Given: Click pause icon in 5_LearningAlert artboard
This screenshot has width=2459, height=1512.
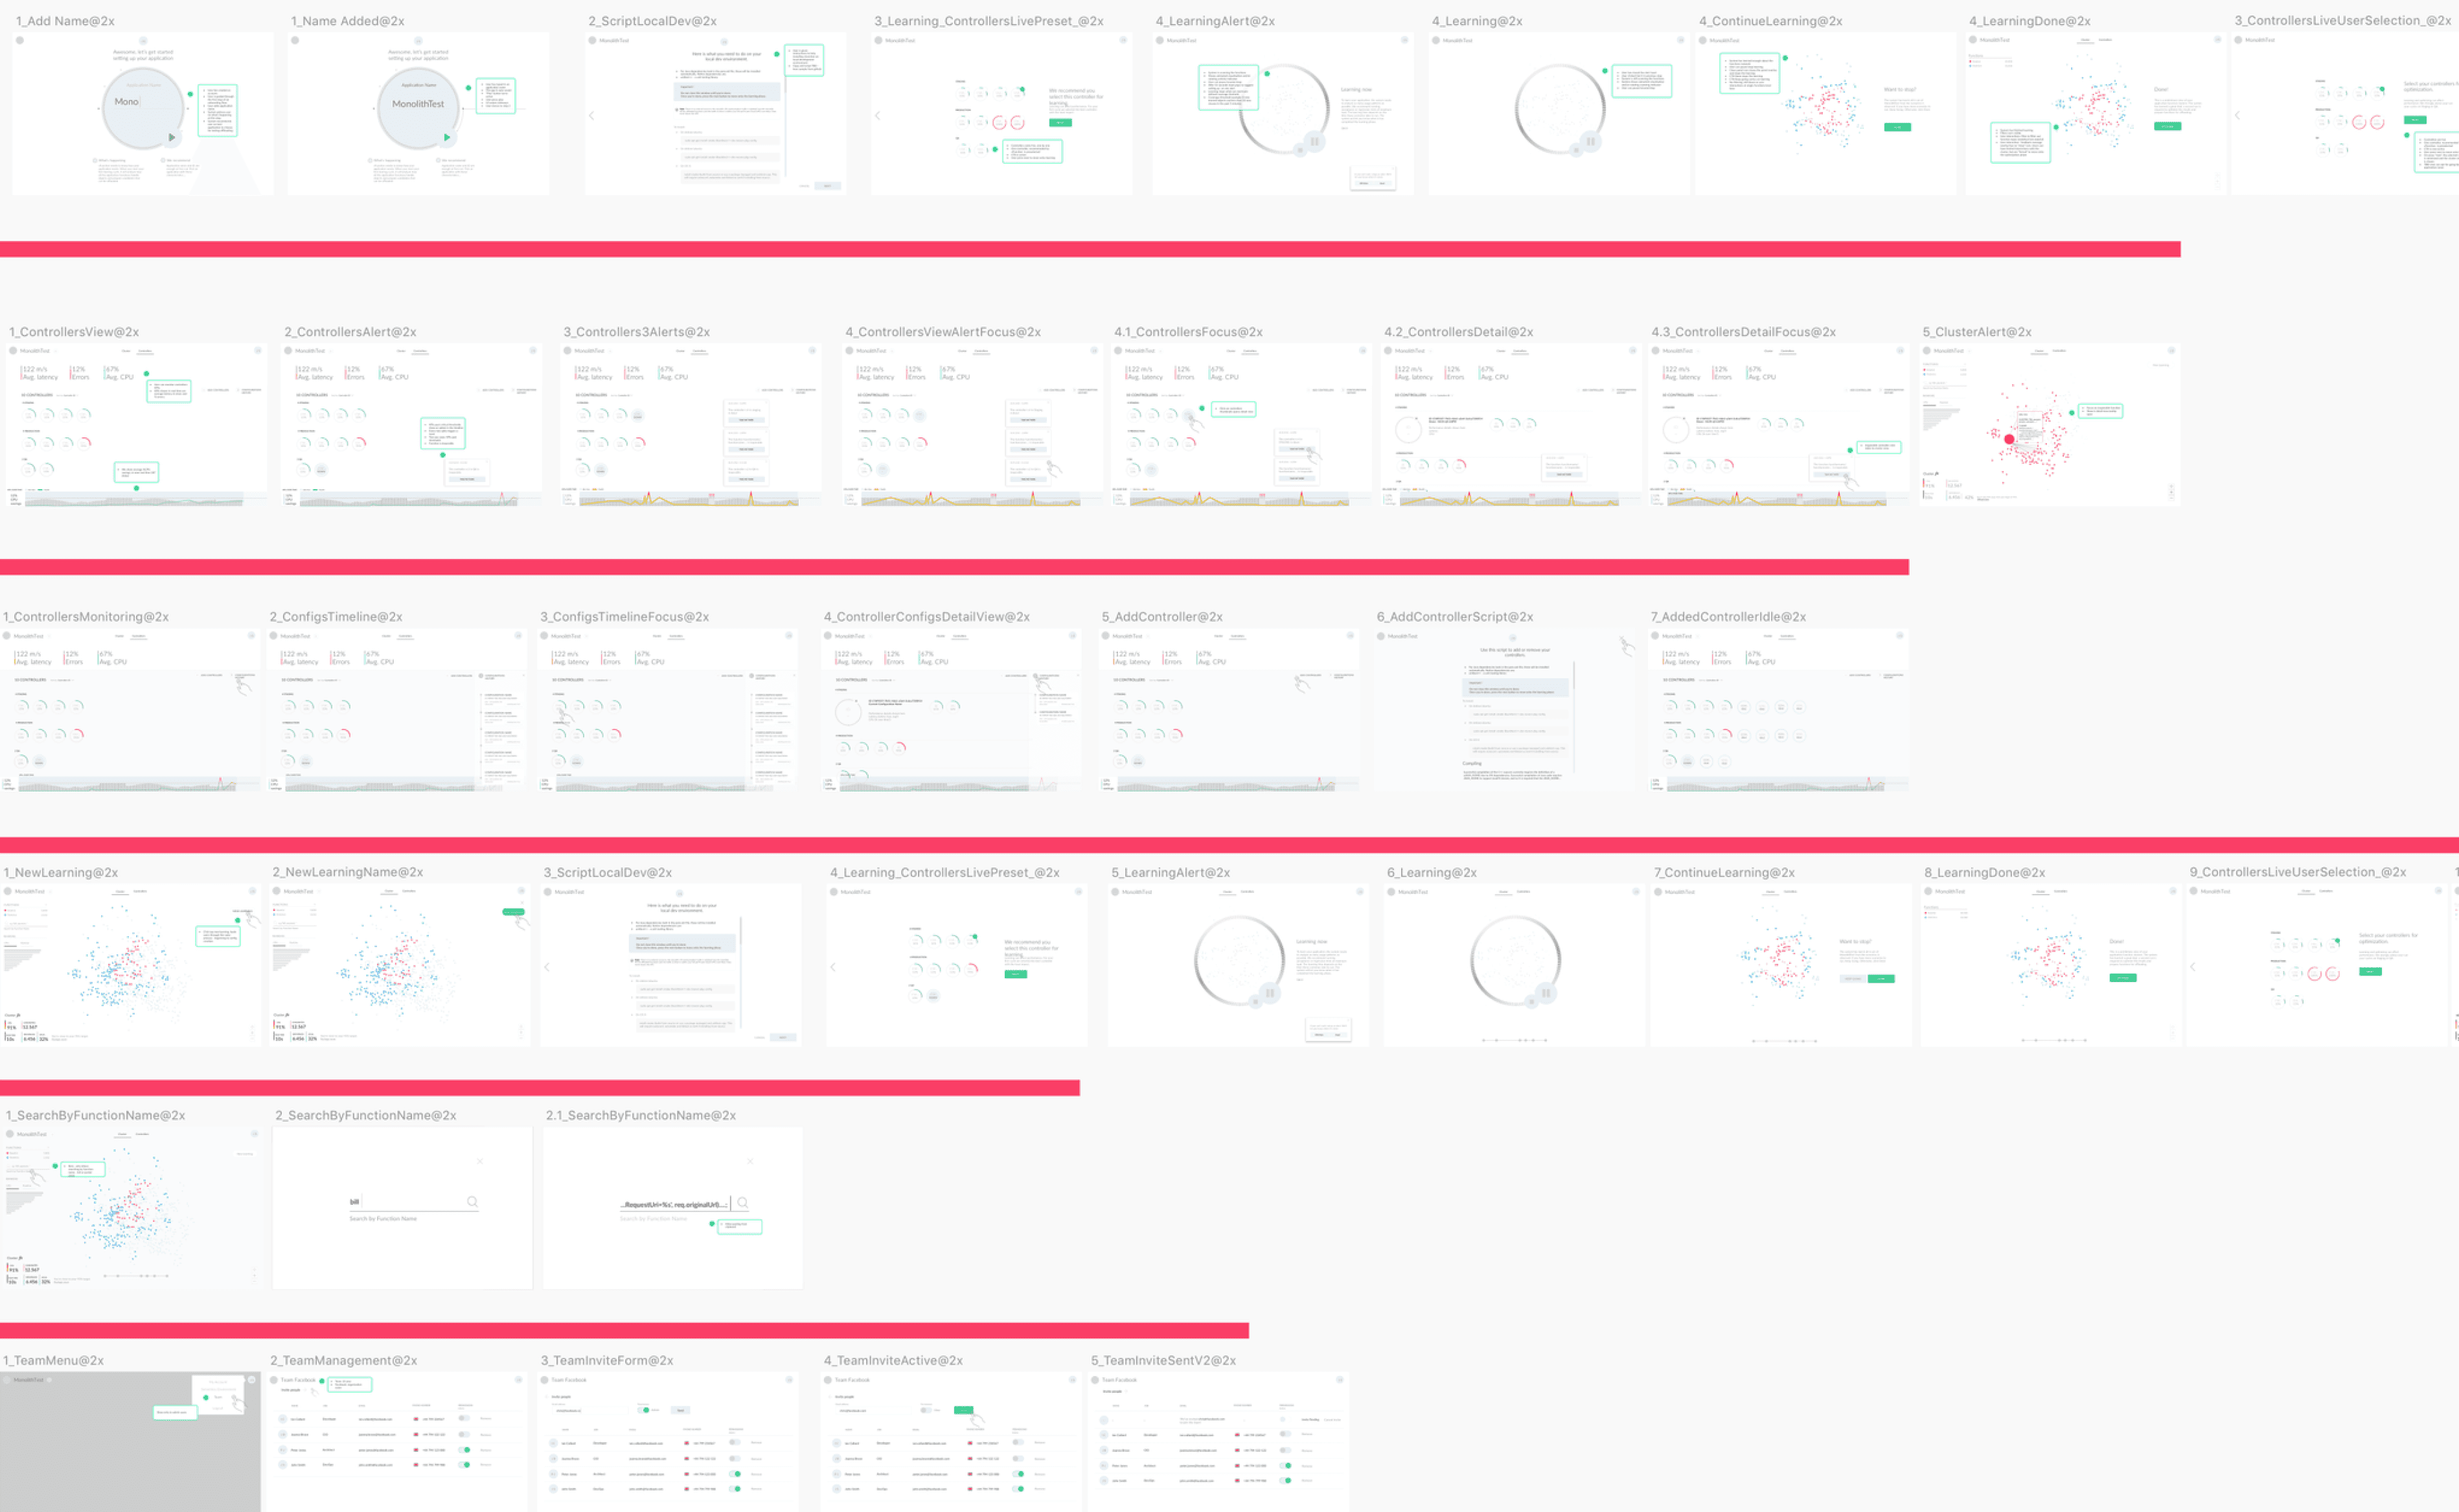Looking at the screenshot, I should (1269, 993).
